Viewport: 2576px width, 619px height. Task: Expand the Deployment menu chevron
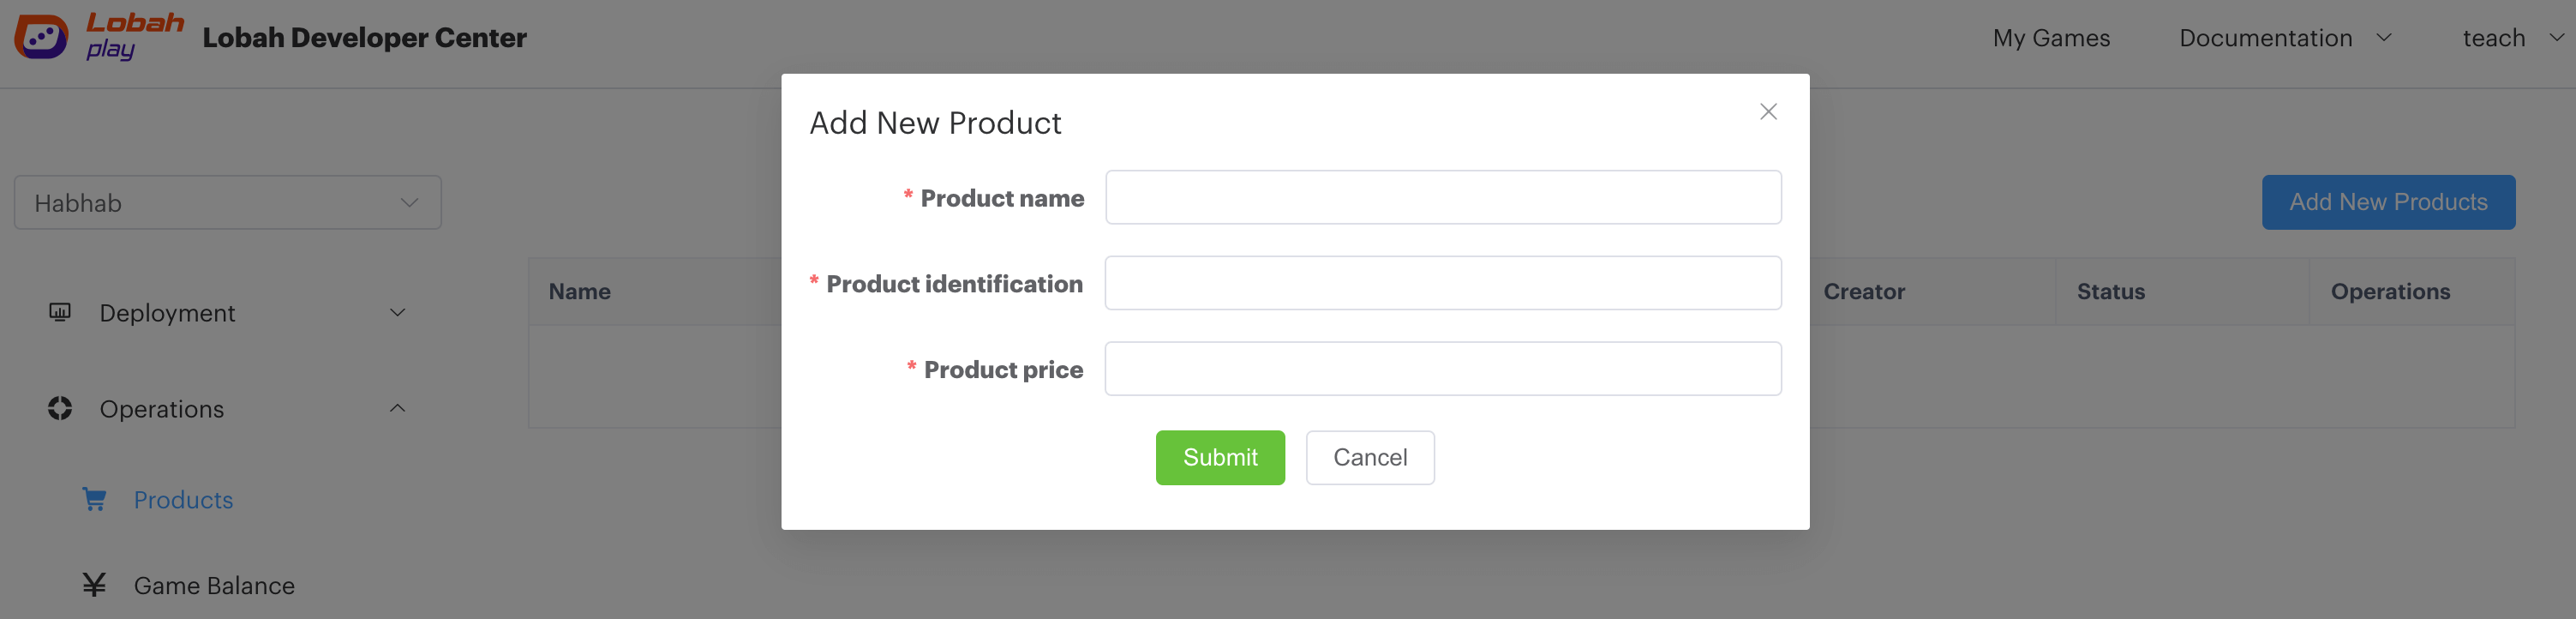[397, 312]
